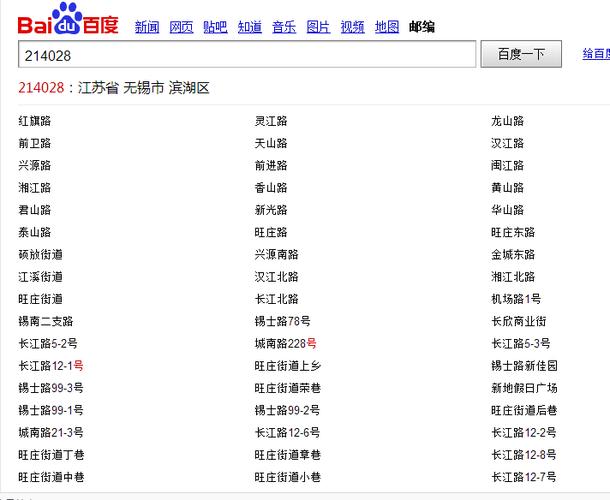Click the 长江路12-1号 entry
This screenshot has height=500, width=610.
click(x=51, y=366)
